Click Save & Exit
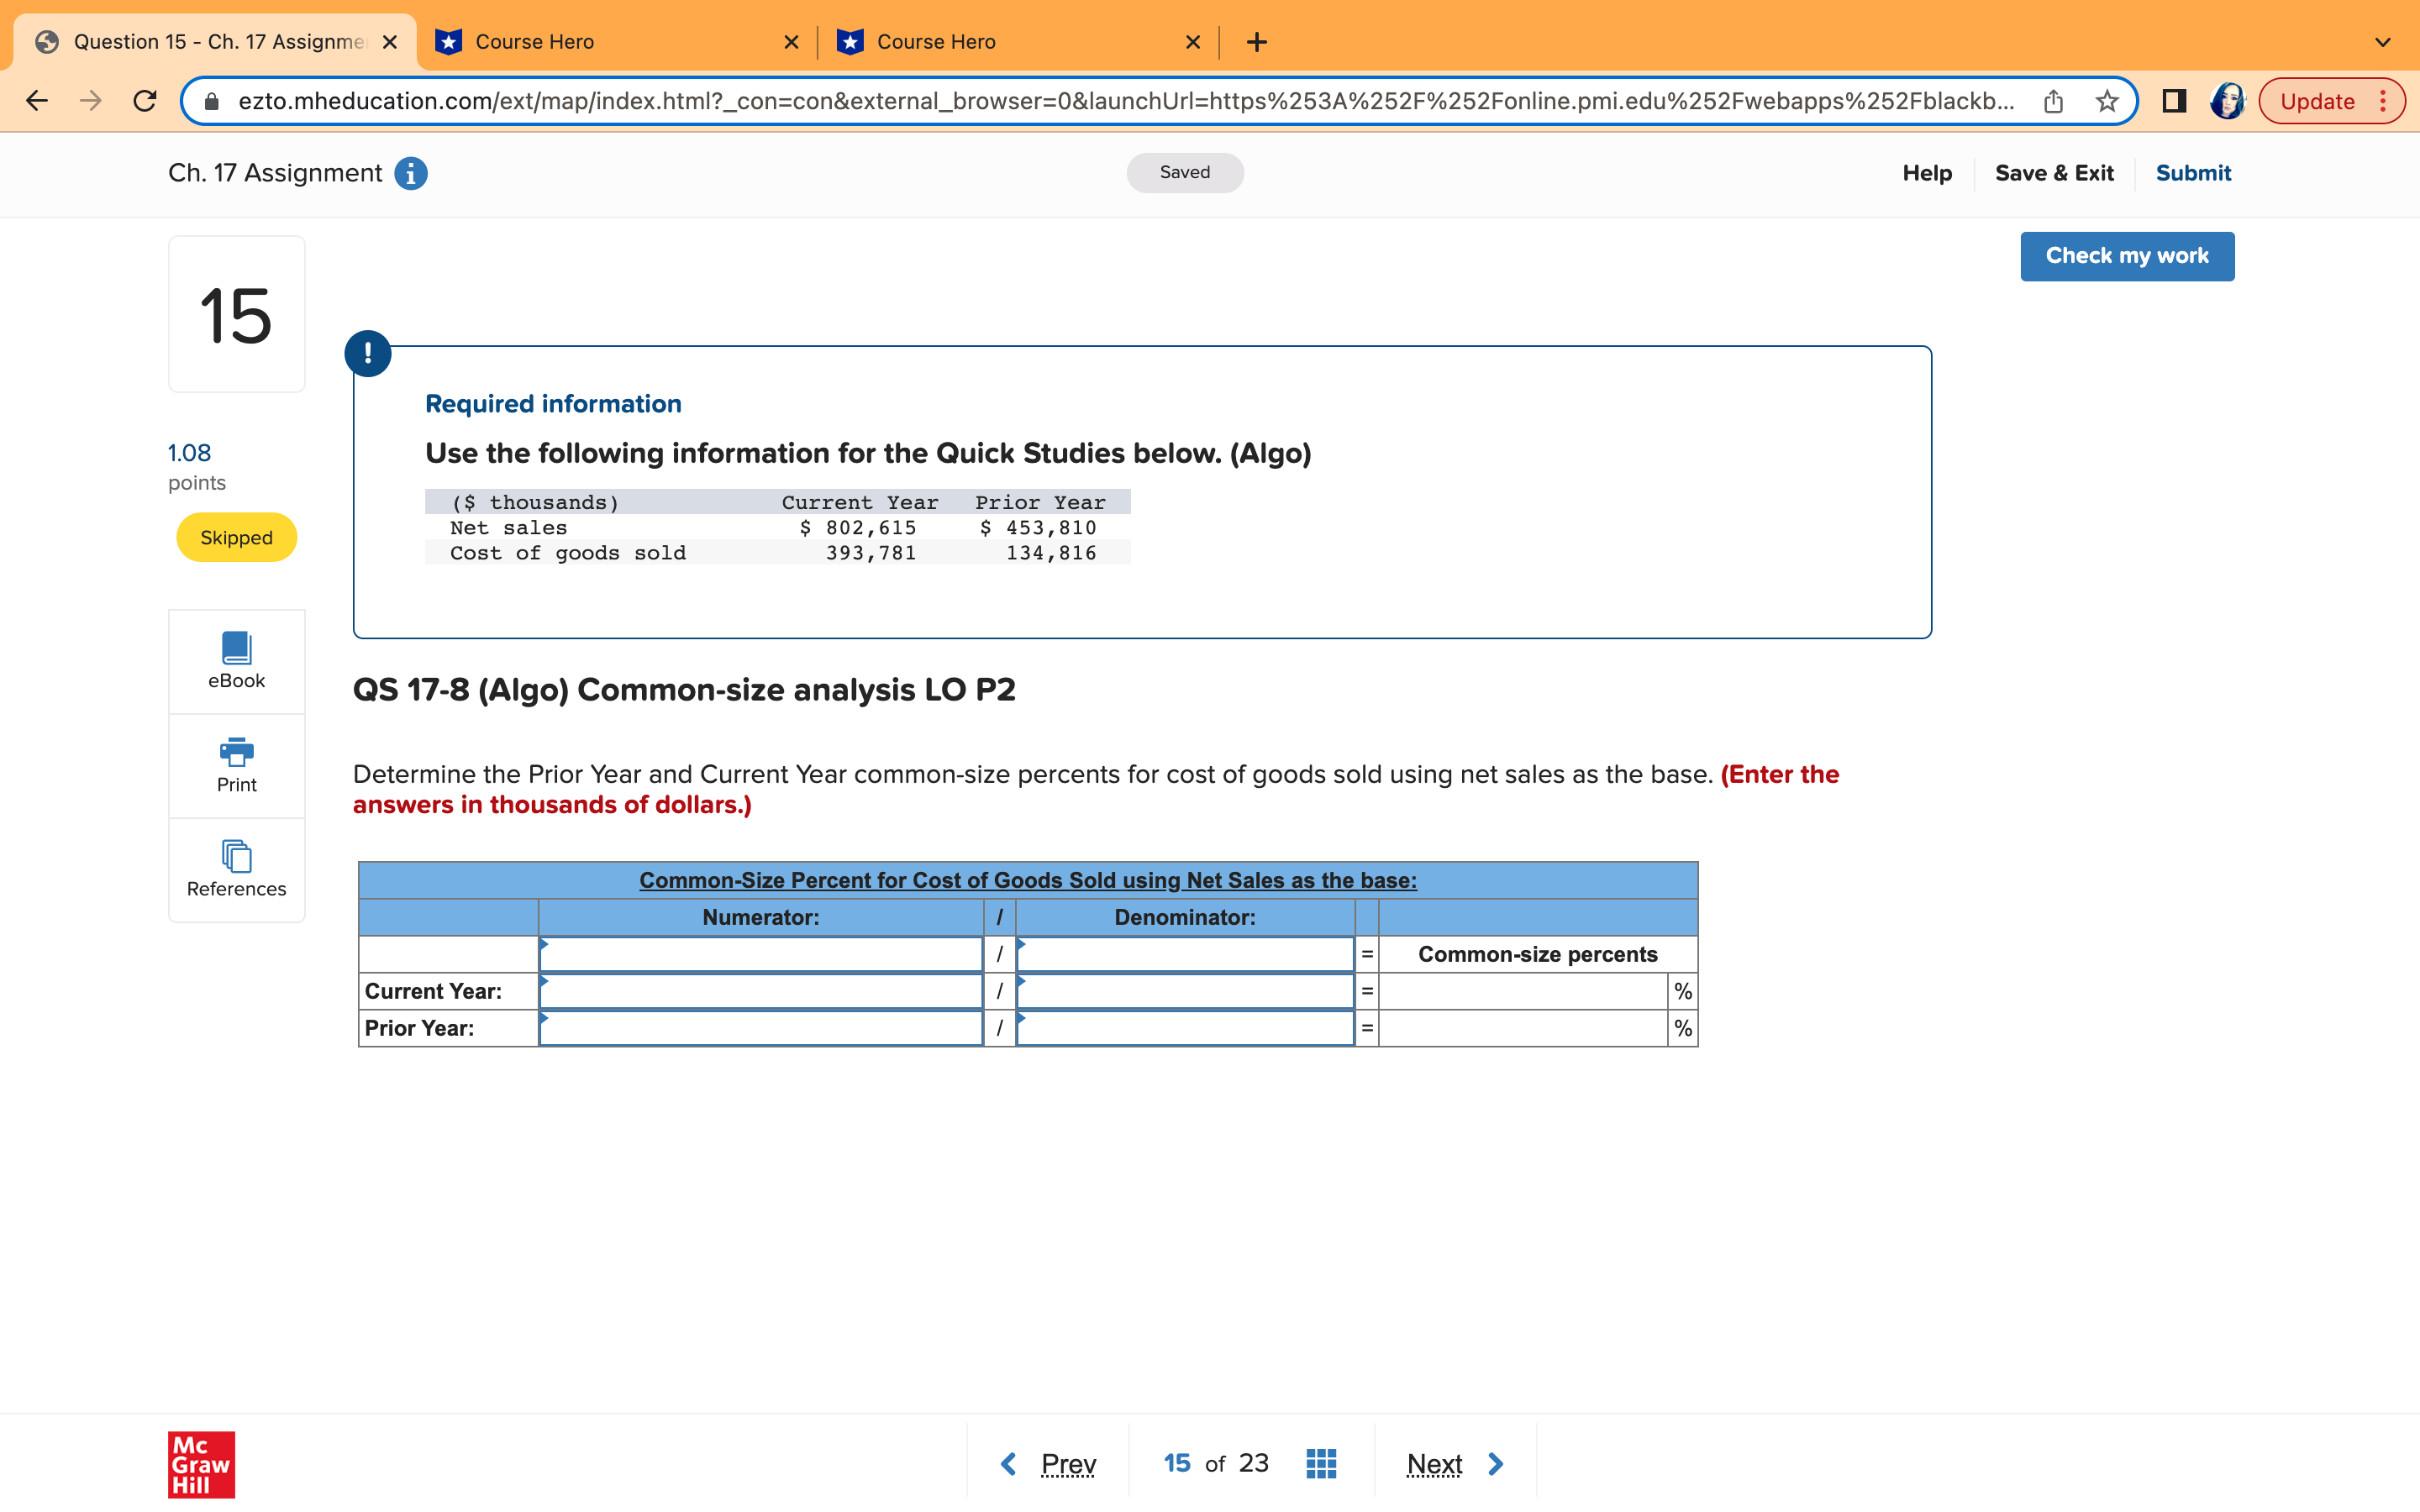2420x1512 pixels. click(x=2053, y=173)
